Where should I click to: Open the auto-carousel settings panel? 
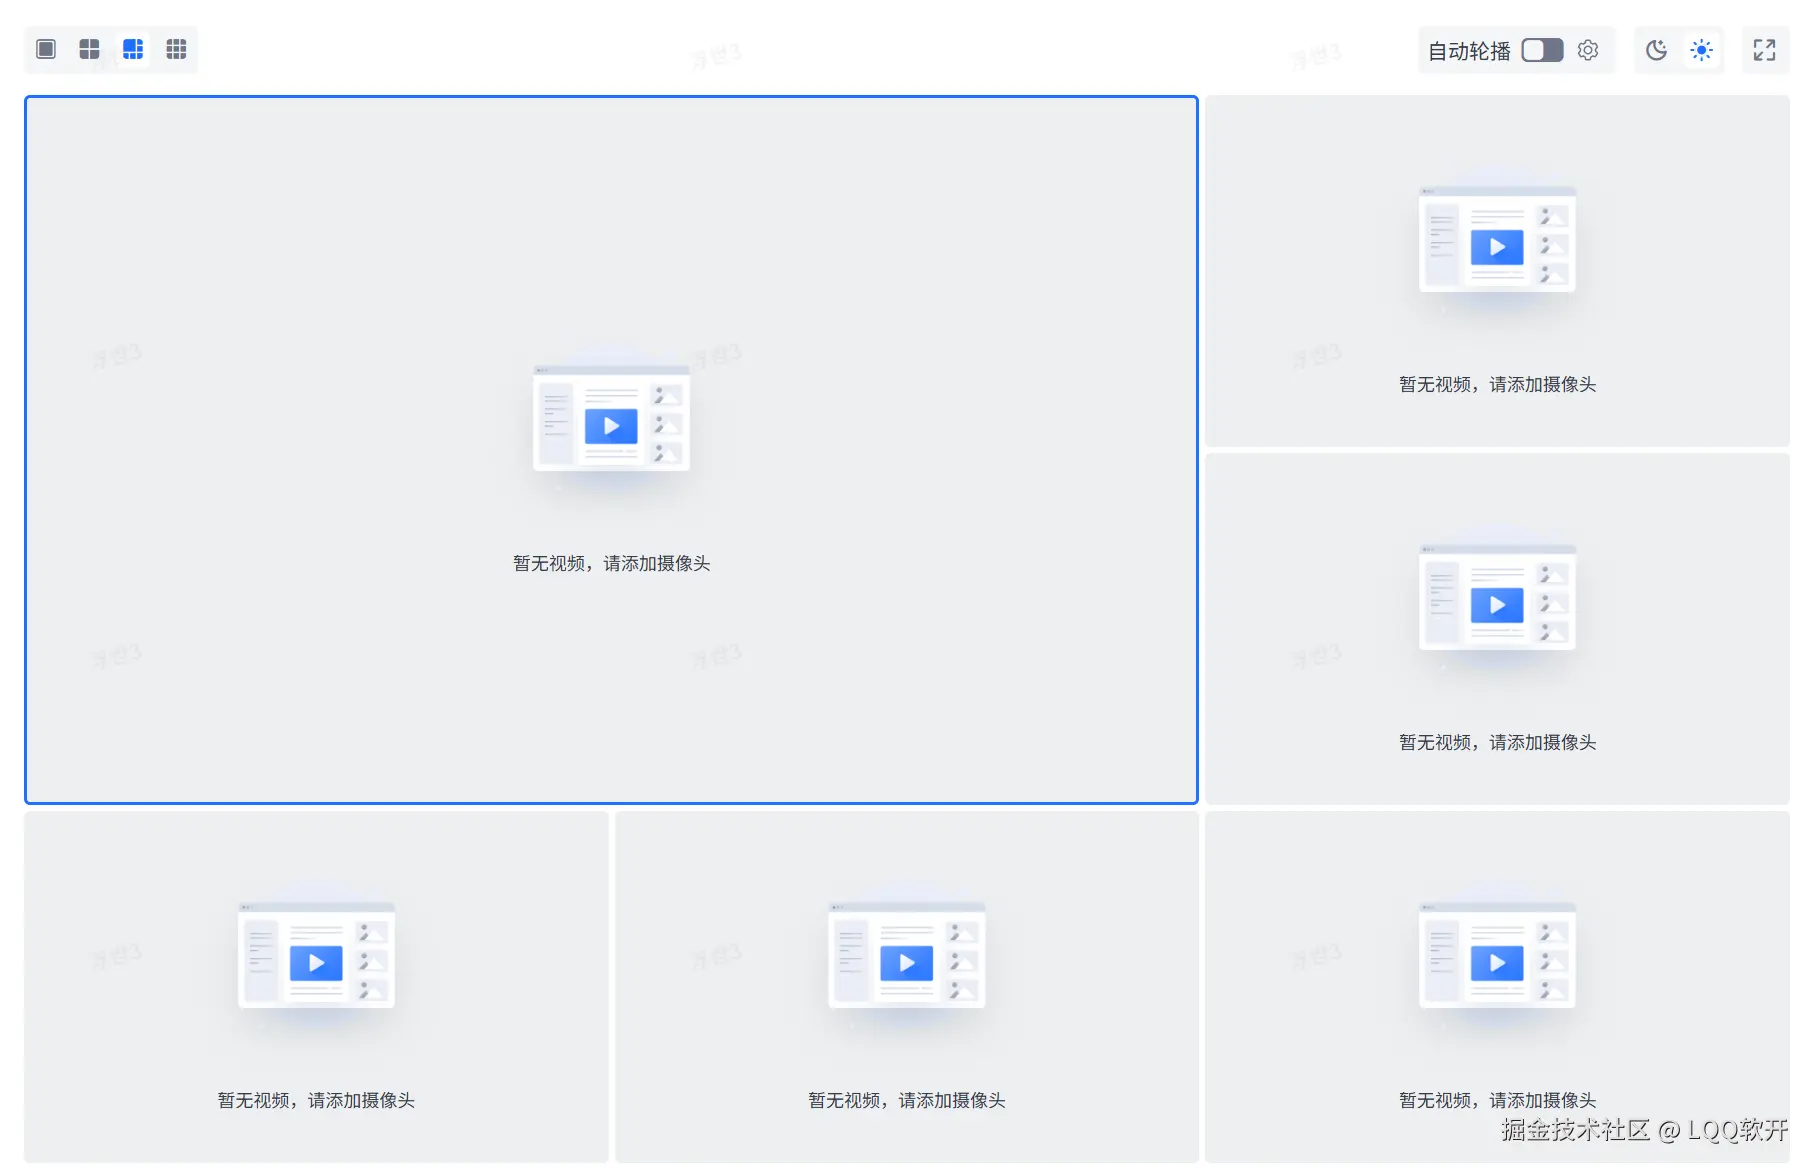(x=1589, y=49)
